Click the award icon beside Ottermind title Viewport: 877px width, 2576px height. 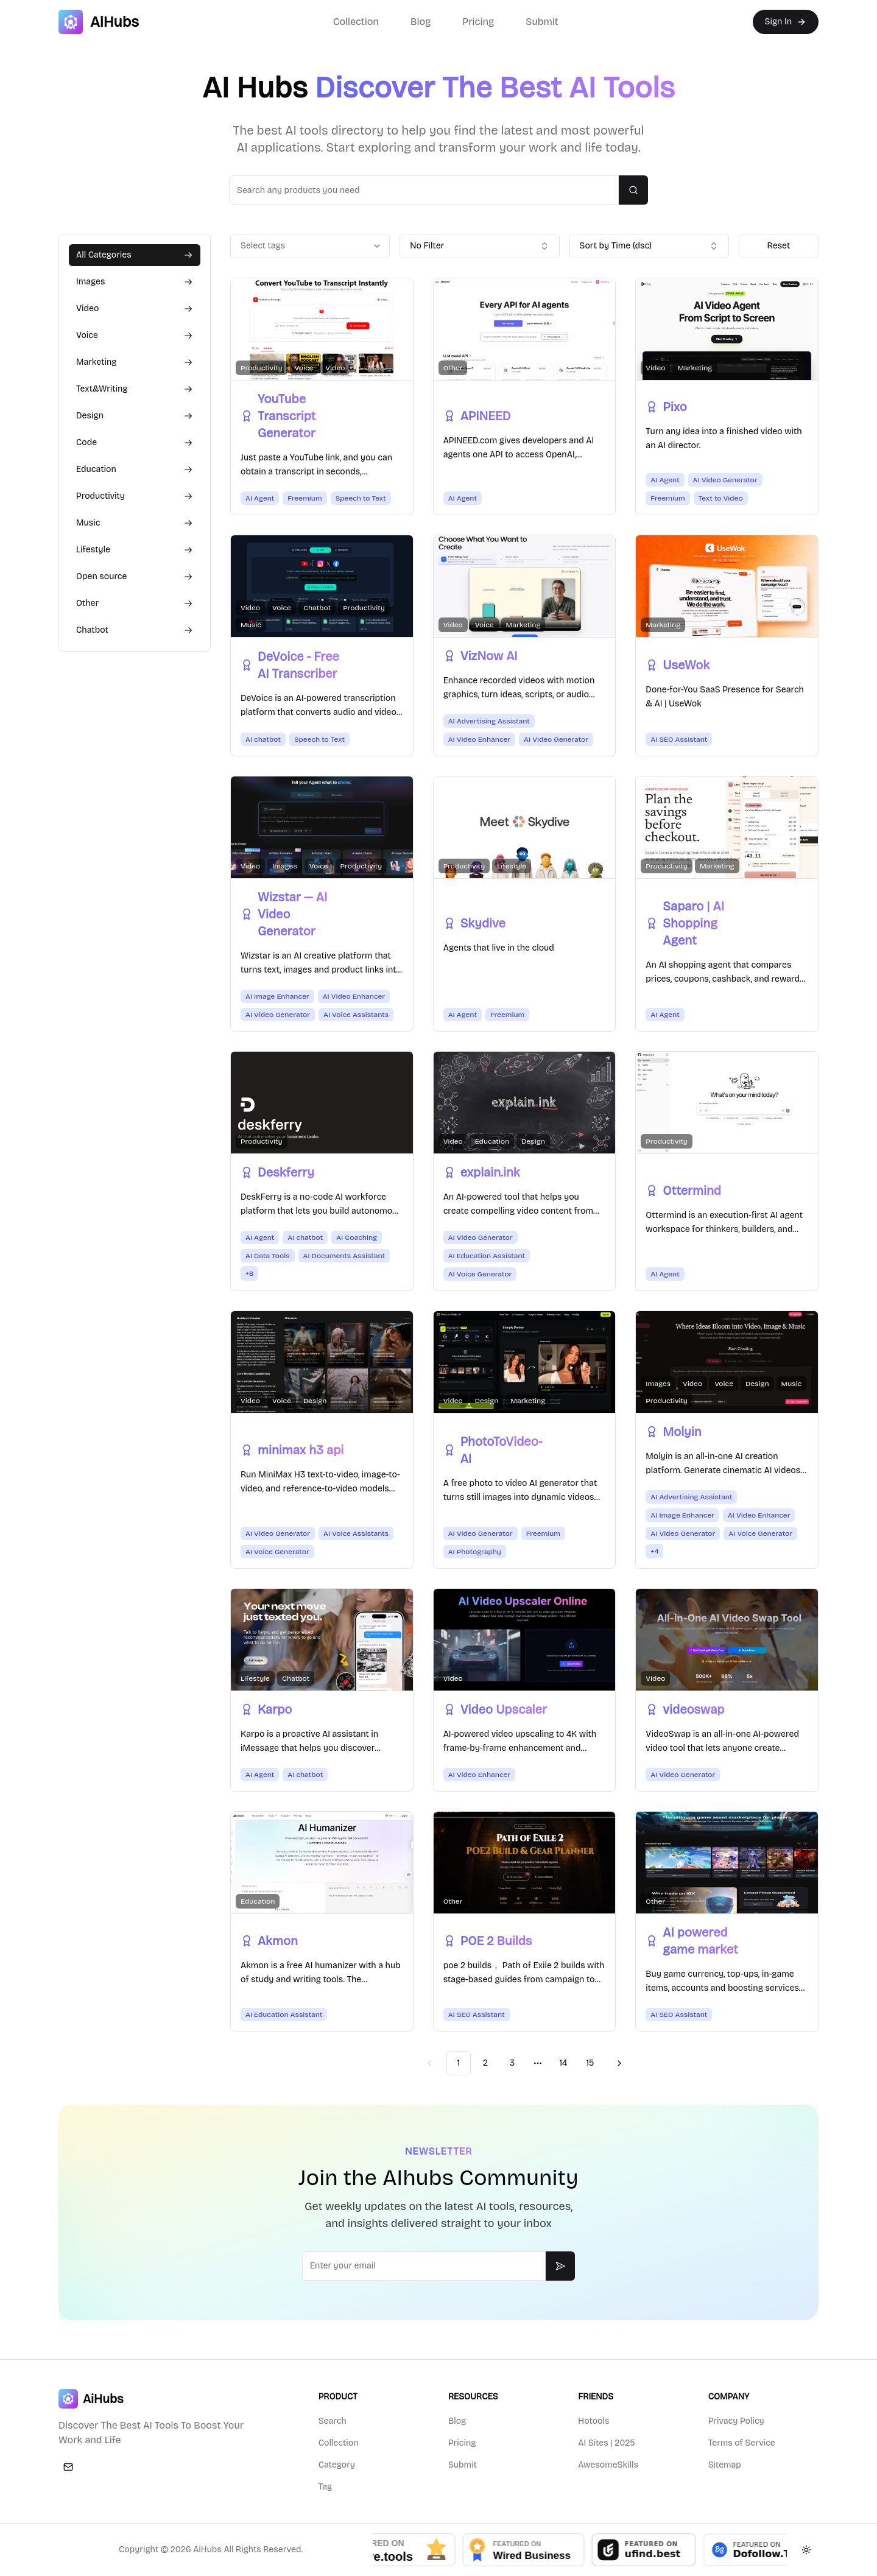tap(652, 1190)
